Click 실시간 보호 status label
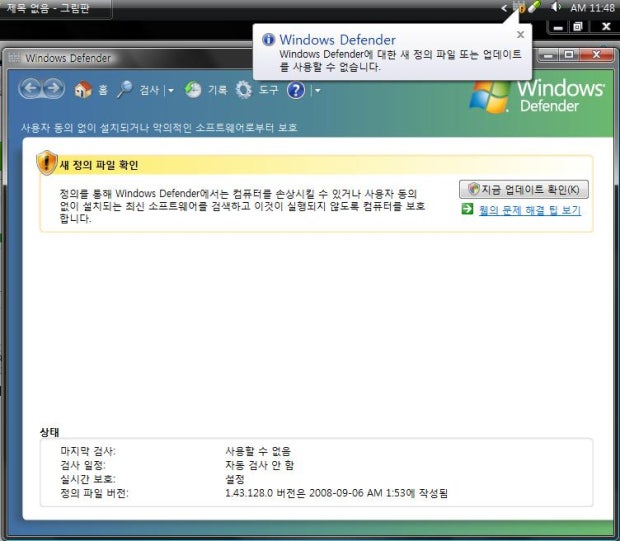The width and height of the screenshot is (620, 541). click(88, 479)
